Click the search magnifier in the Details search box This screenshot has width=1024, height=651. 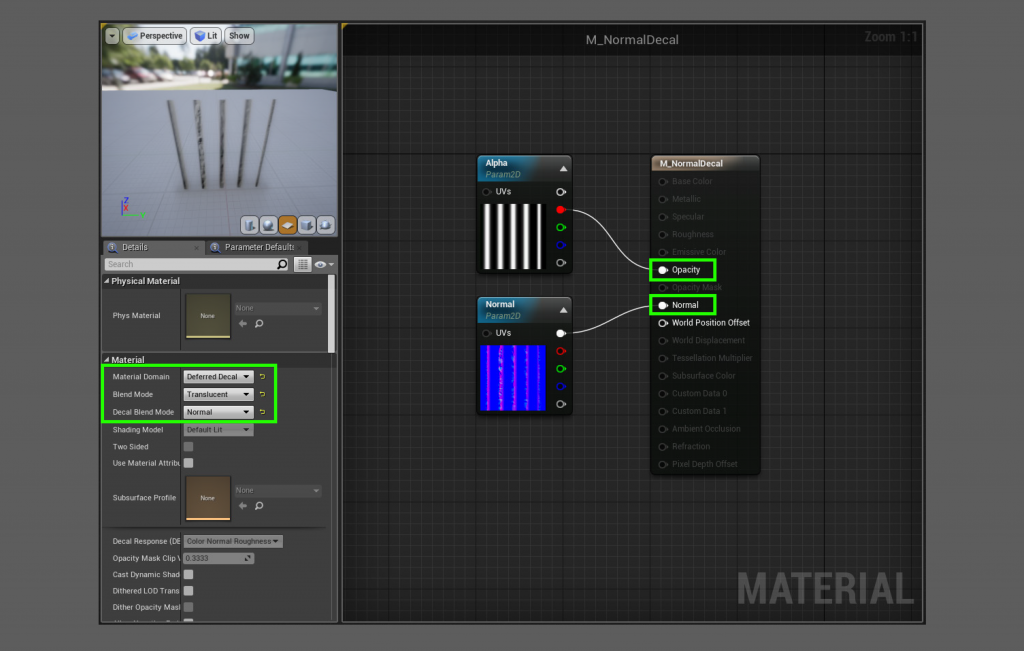click(282, 264)
